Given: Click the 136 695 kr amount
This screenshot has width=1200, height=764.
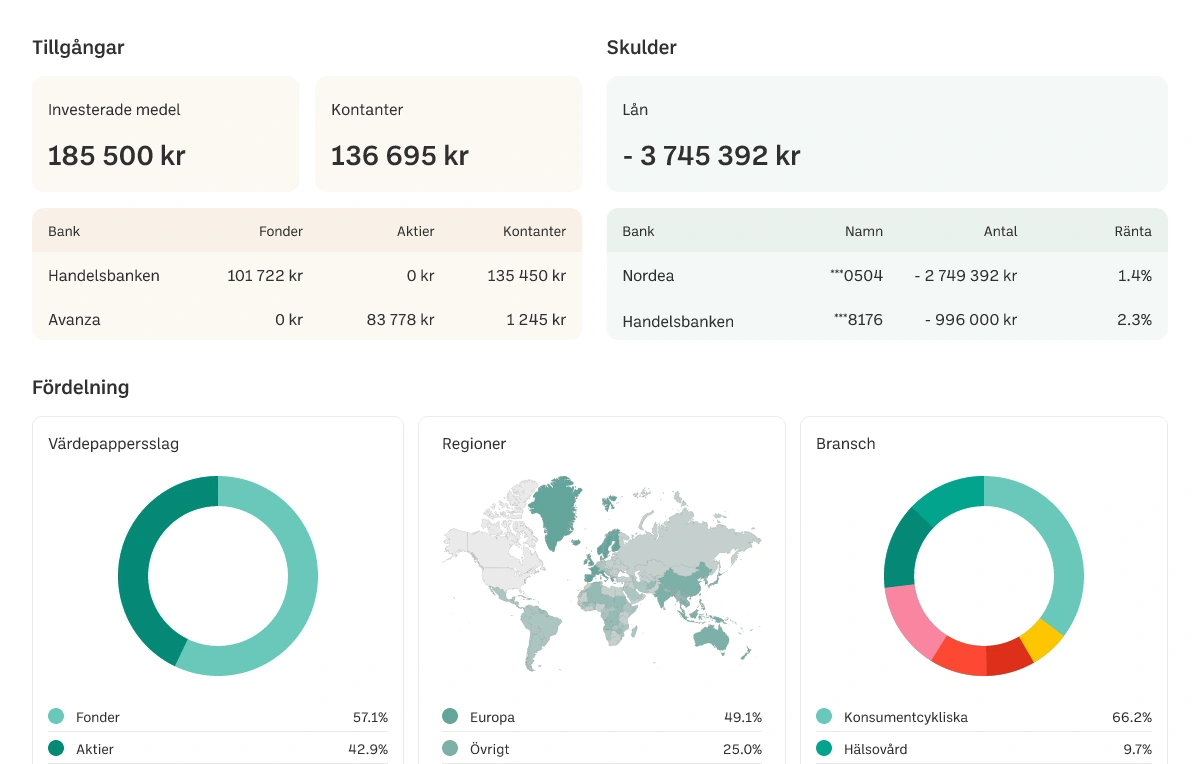Looking at the screenshot, I should (x=400, y=156).
